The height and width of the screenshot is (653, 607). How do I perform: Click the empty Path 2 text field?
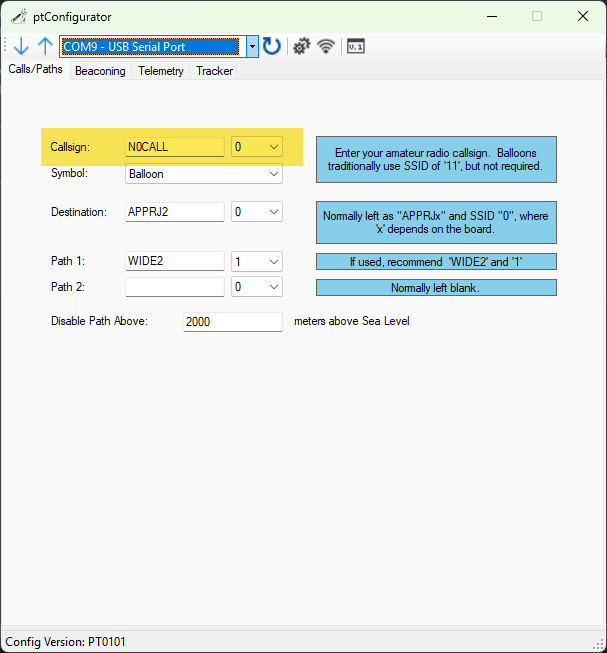coord(174,287)
